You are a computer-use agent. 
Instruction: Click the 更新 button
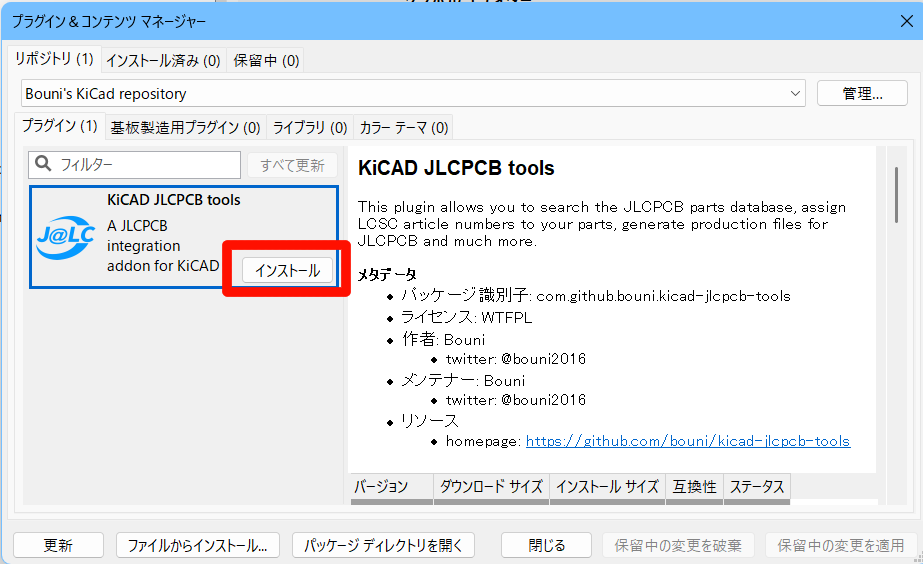[58, 545]
